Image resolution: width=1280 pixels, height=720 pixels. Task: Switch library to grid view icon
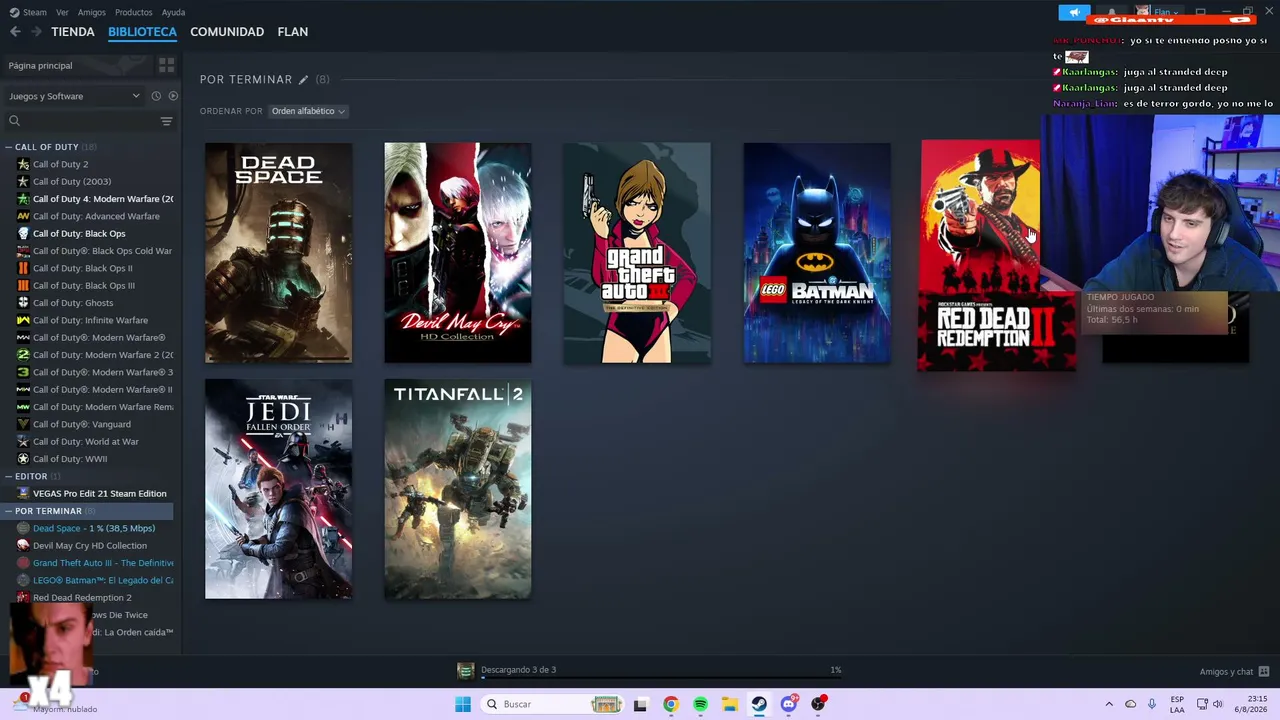(166, 65)
